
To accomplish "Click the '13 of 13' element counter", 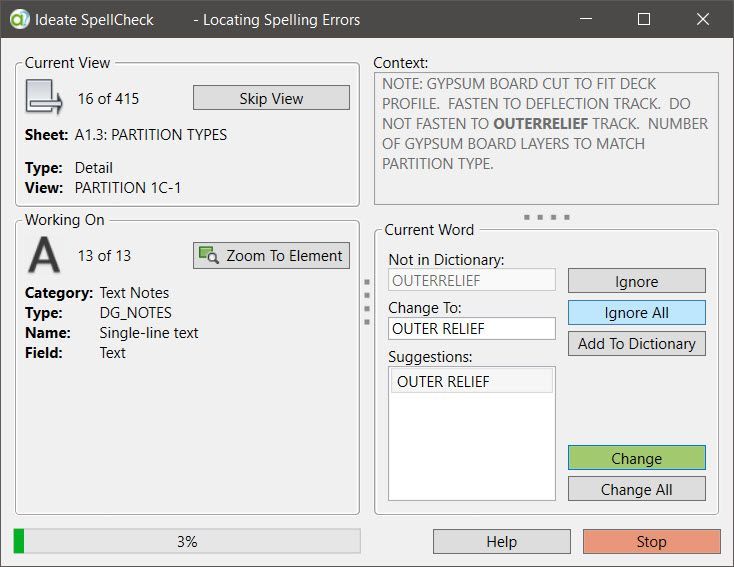I will click(x=104, y=256).
